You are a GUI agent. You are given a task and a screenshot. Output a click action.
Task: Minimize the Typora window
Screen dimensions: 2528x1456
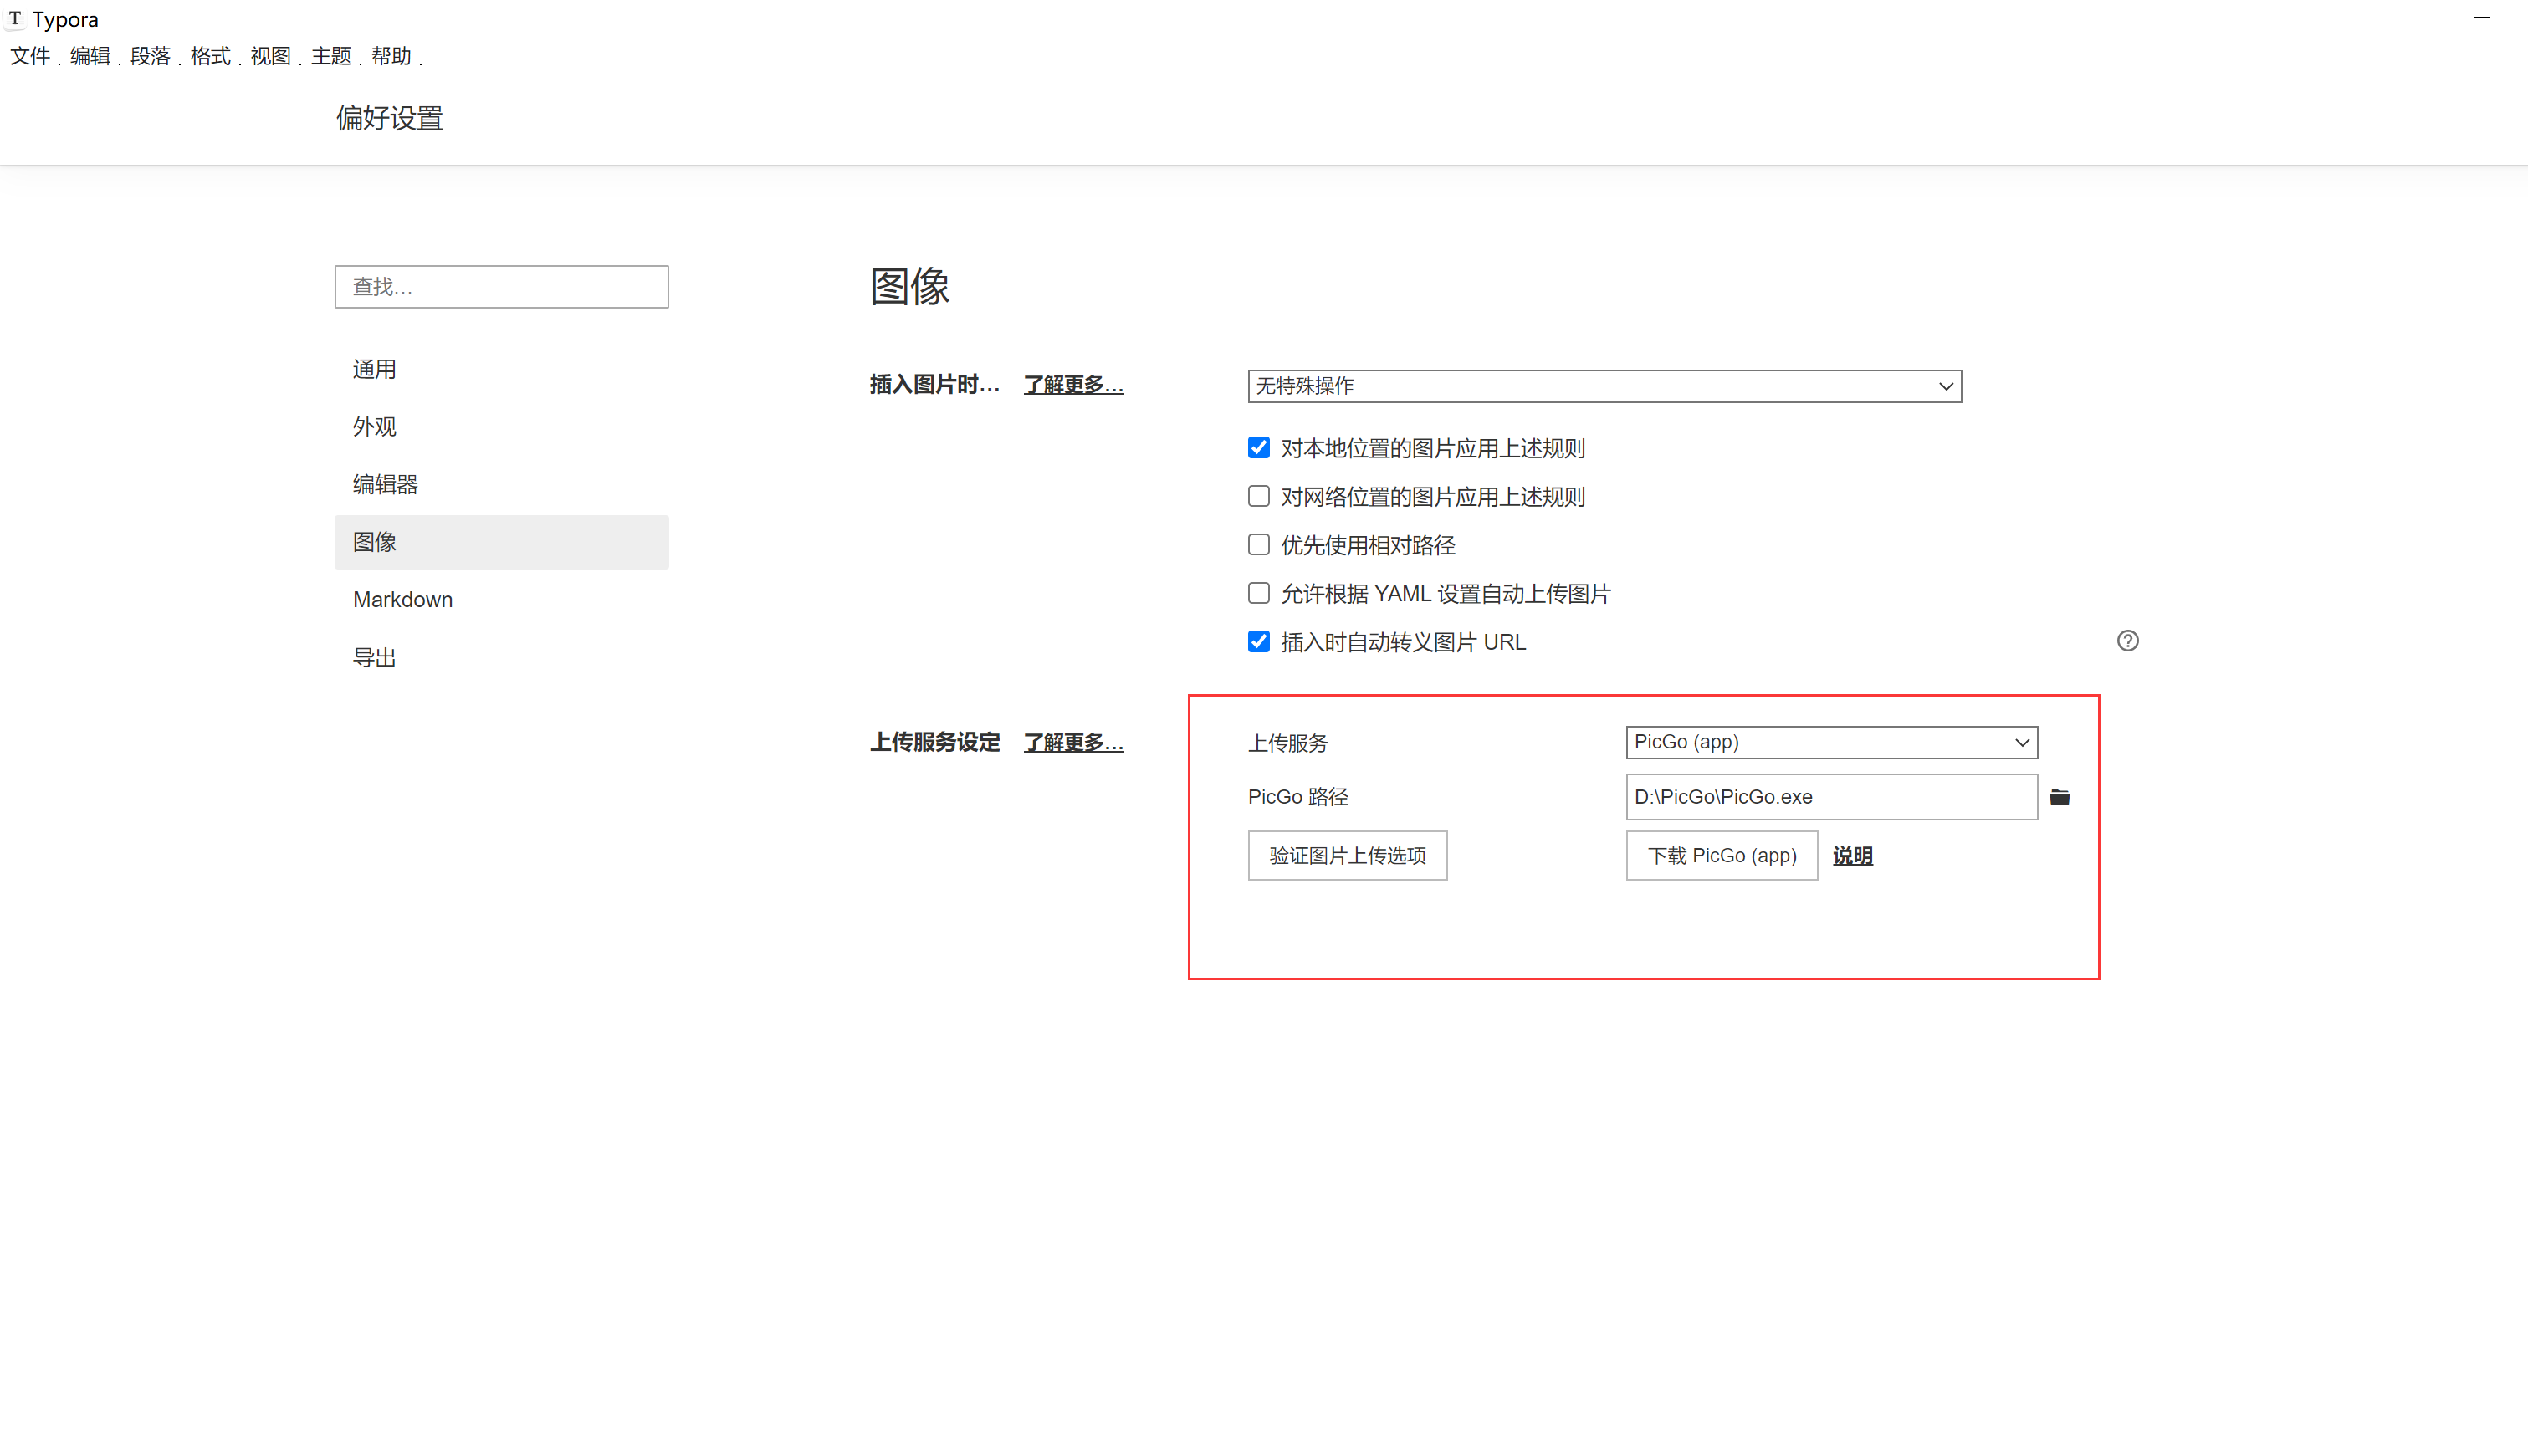pyautogui.click(x=2481, y=18)
